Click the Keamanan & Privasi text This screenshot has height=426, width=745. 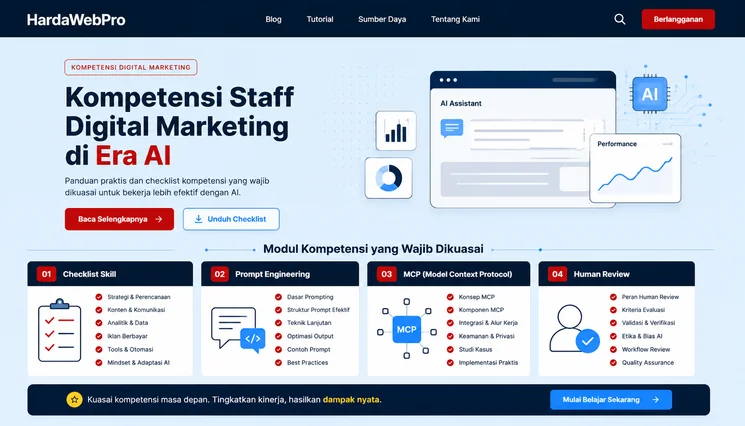(x=487, y=336)
